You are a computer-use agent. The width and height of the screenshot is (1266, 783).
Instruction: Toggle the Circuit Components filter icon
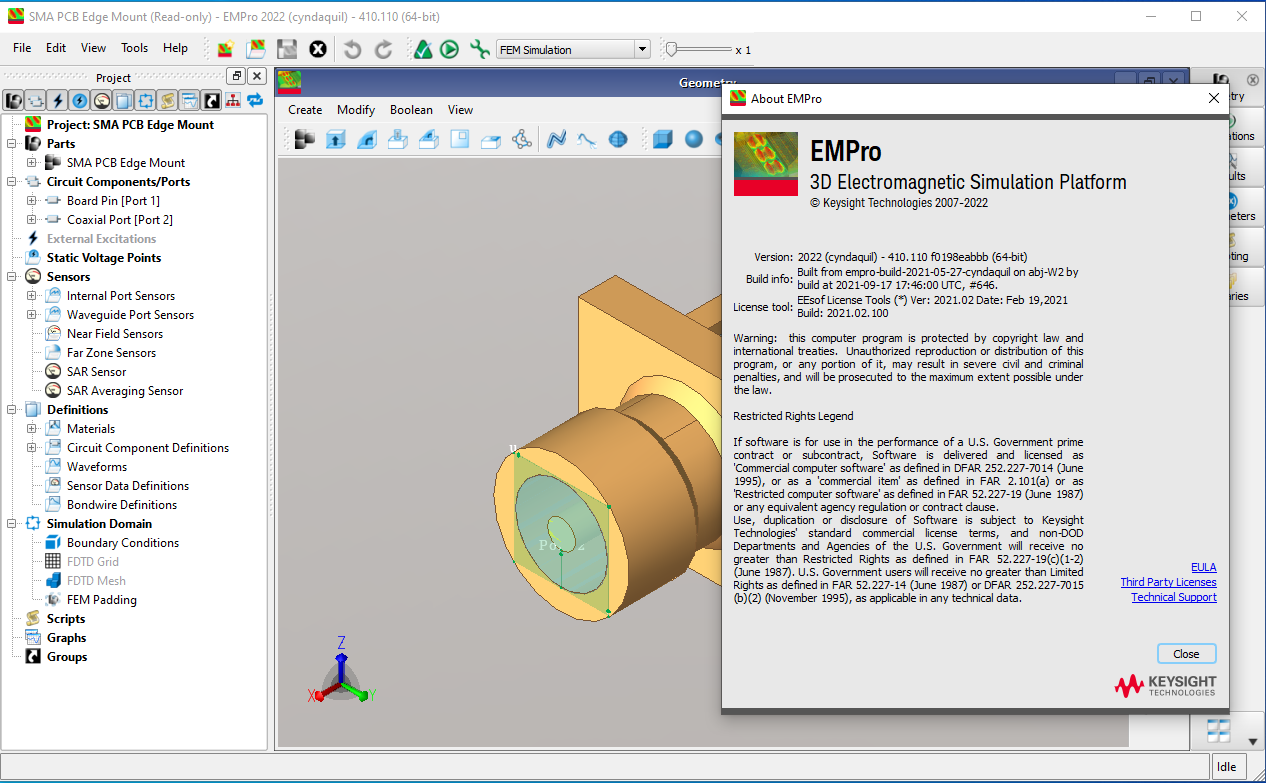point(36,100)
